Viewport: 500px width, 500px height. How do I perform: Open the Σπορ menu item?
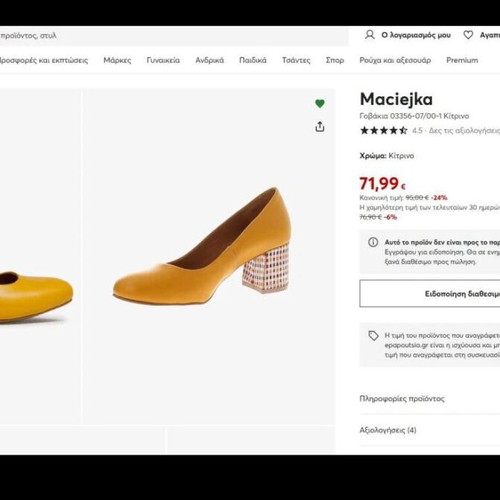pyautogui.click(x=335, y=60)
